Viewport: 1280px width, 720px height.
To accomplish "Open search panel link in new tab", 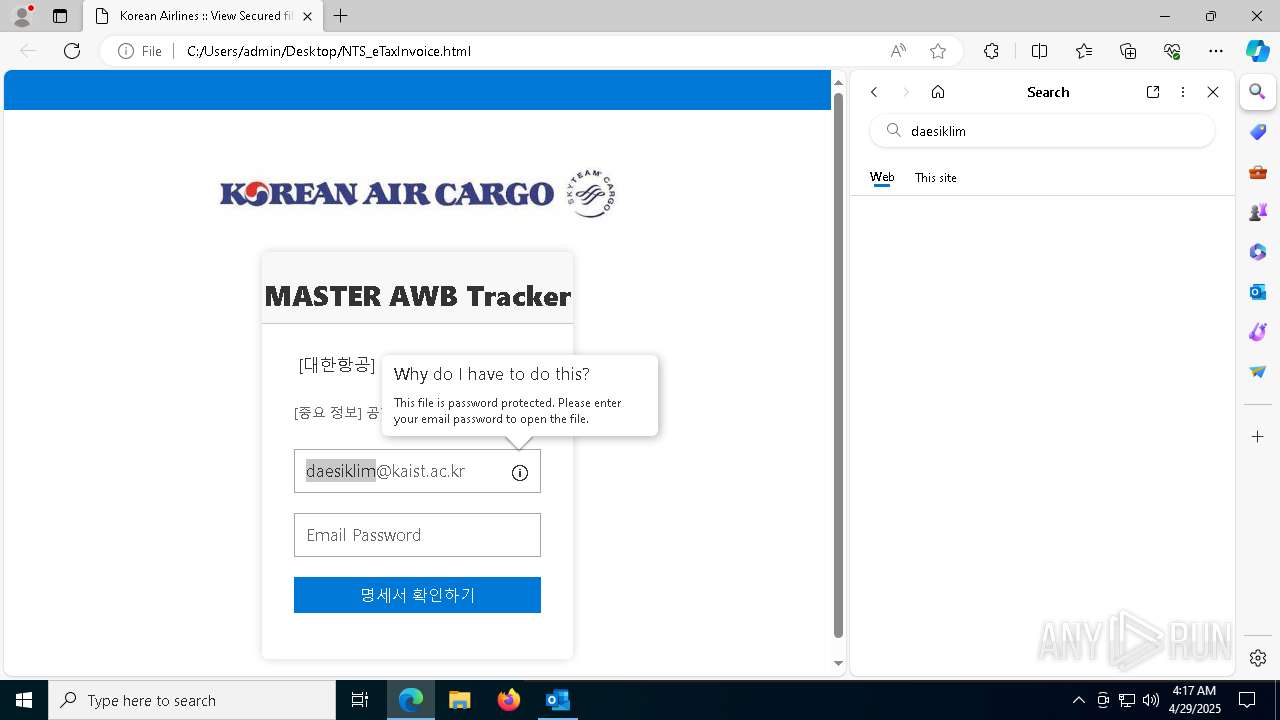I will (x=1153, y=92).
